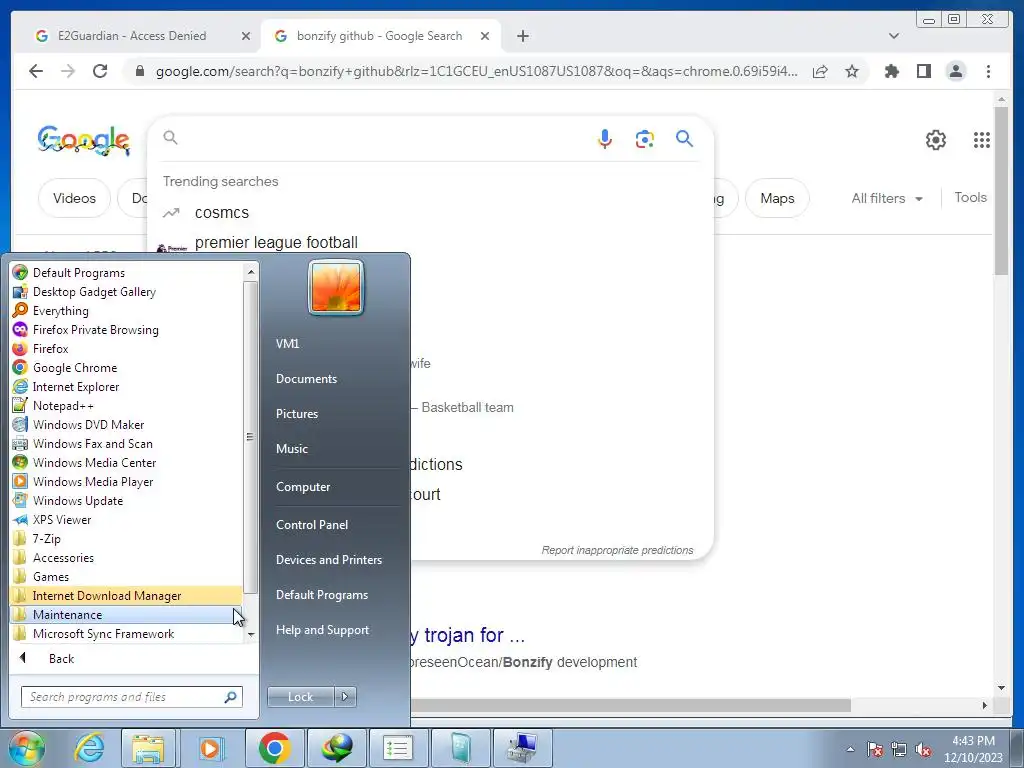Reload the Google search page
Image resolution: width=1024 pixels, height=768 pixels.
coord(100,71)
